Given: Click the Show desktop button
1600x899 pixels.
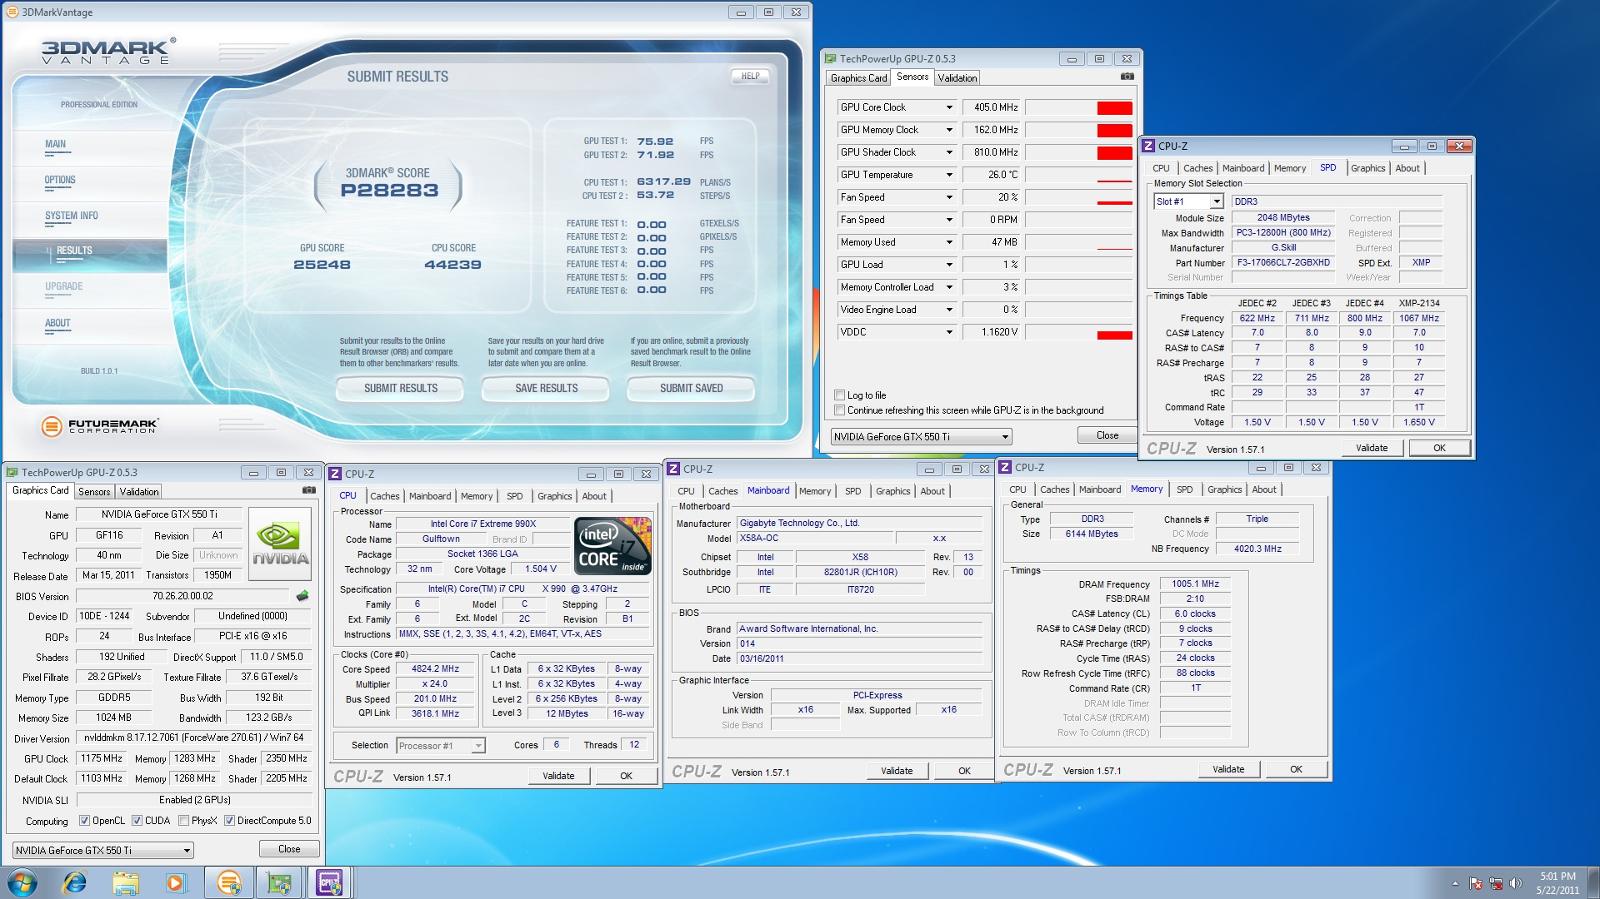Looking at the screenshot, I should [1593, 883].
